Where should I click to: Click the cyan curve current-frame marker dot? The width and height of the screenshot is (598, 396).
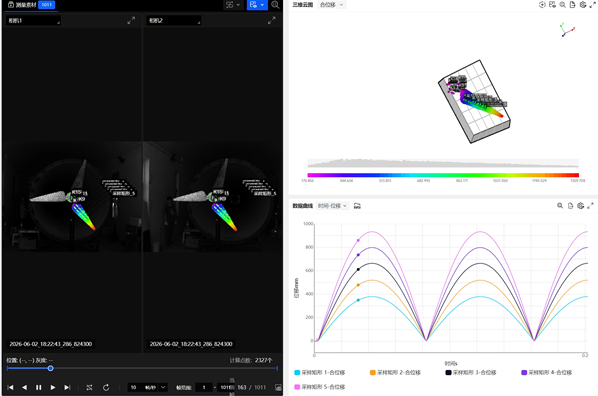click(x=358, y=300)
